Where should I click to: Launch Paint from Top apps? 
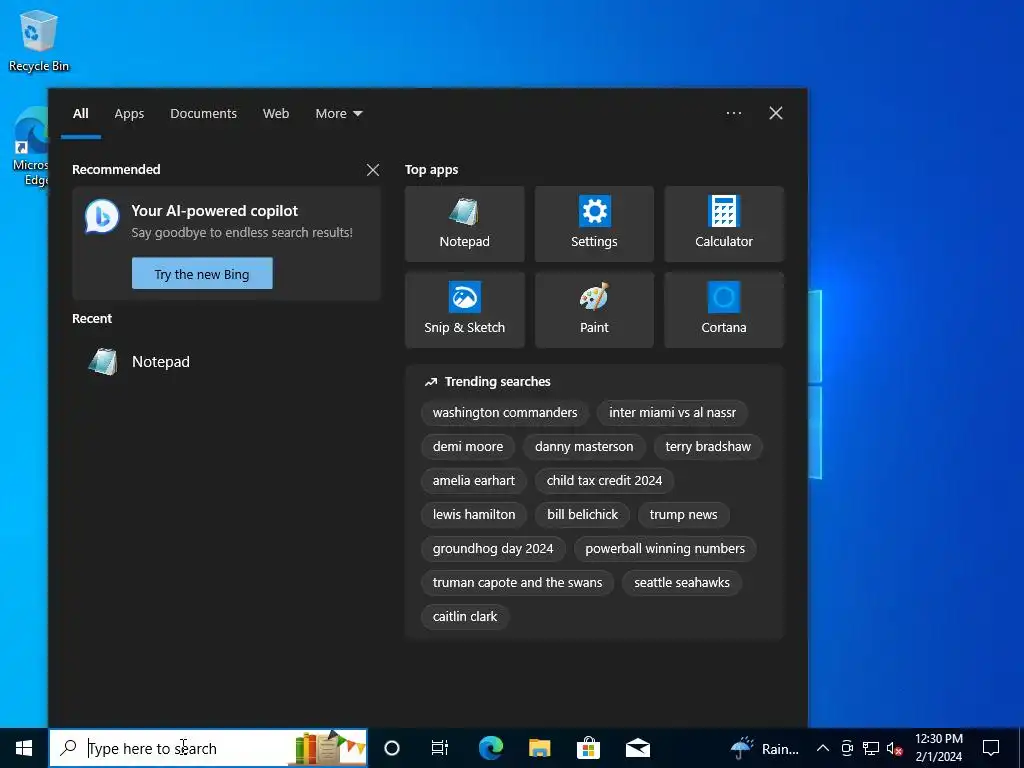pos(594,310)
